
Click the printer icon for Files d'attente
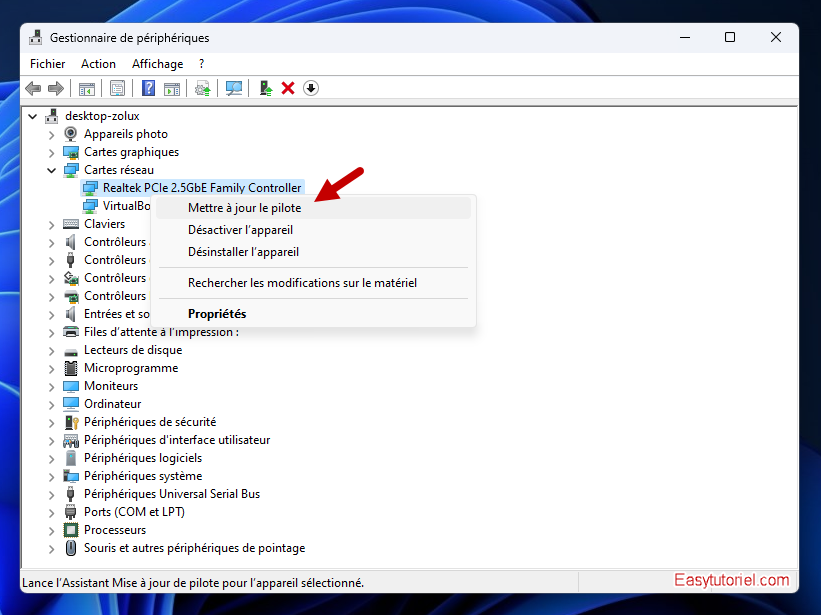click(71, 332)
